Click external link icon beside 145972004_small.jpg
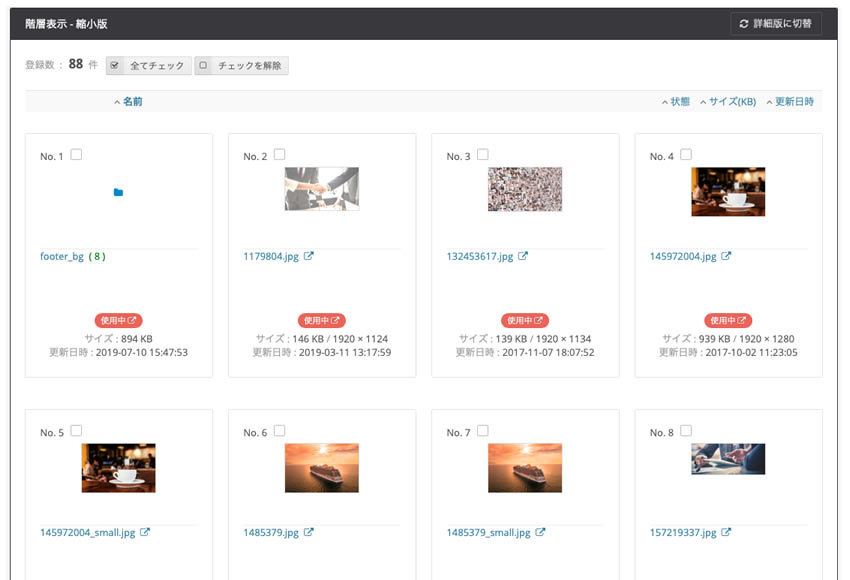Screen dimensions: 850x580 click(x=145, y=532)
